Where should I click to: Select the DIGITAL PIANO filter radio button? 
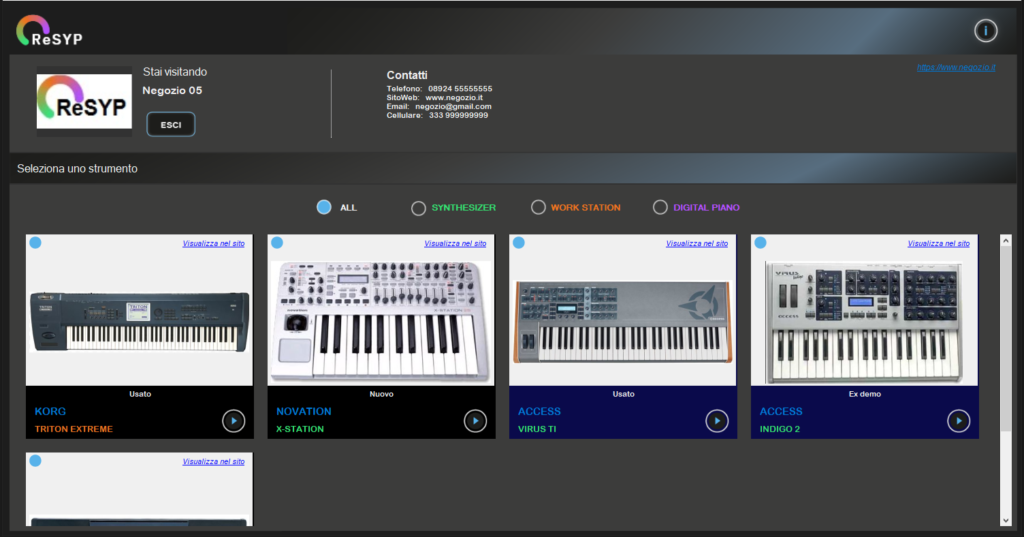click(660, 207)
